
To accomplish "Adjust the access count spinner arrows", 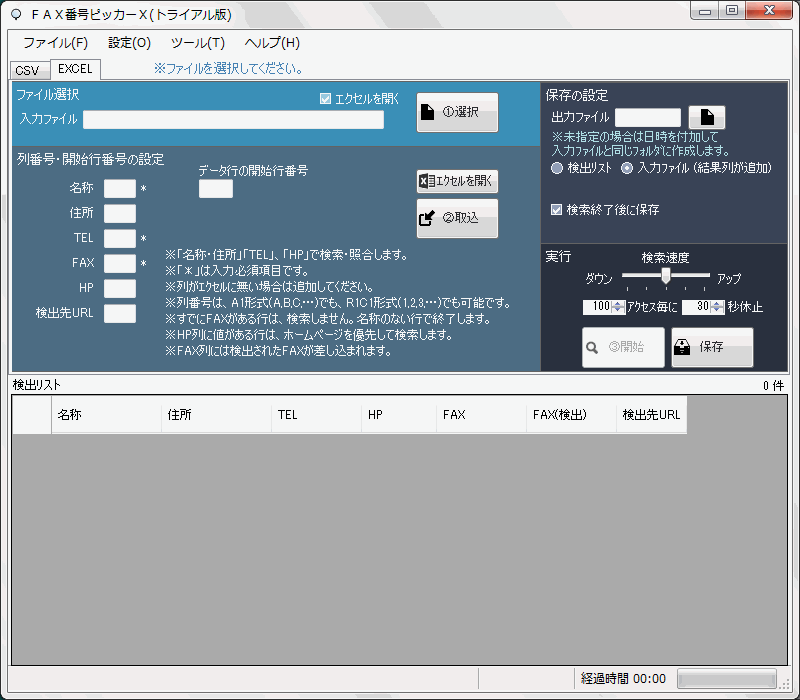I will click(618, 307).
